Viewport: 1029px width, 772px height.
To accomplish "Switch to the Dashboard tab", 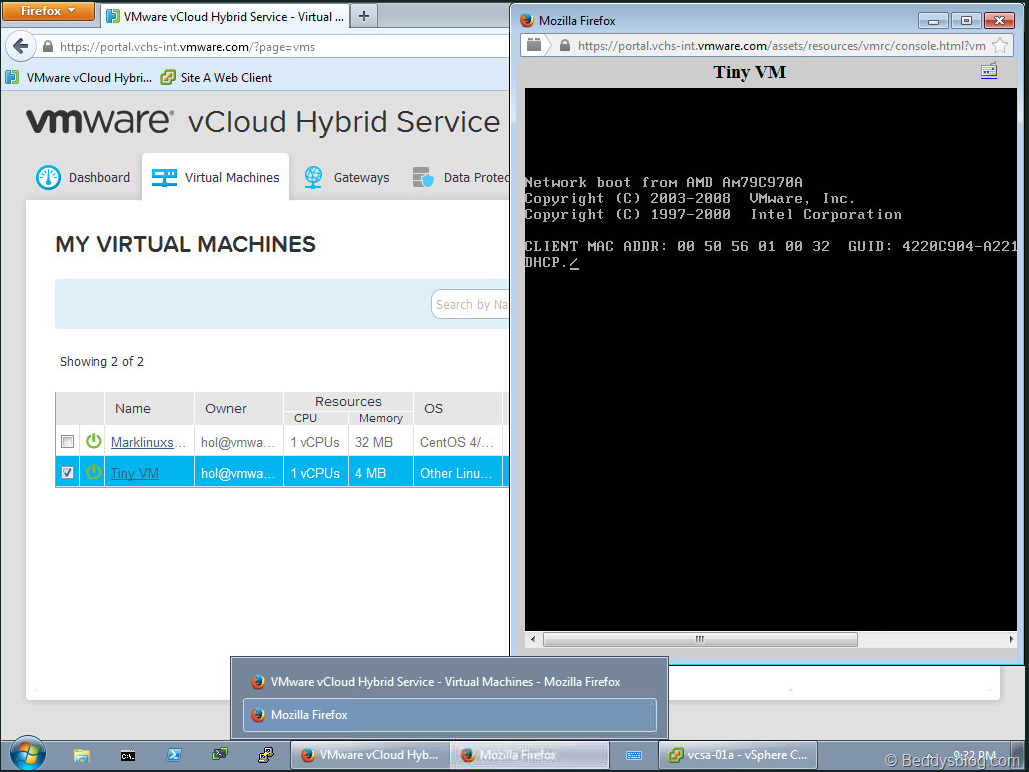I will (x=83, y=177).
